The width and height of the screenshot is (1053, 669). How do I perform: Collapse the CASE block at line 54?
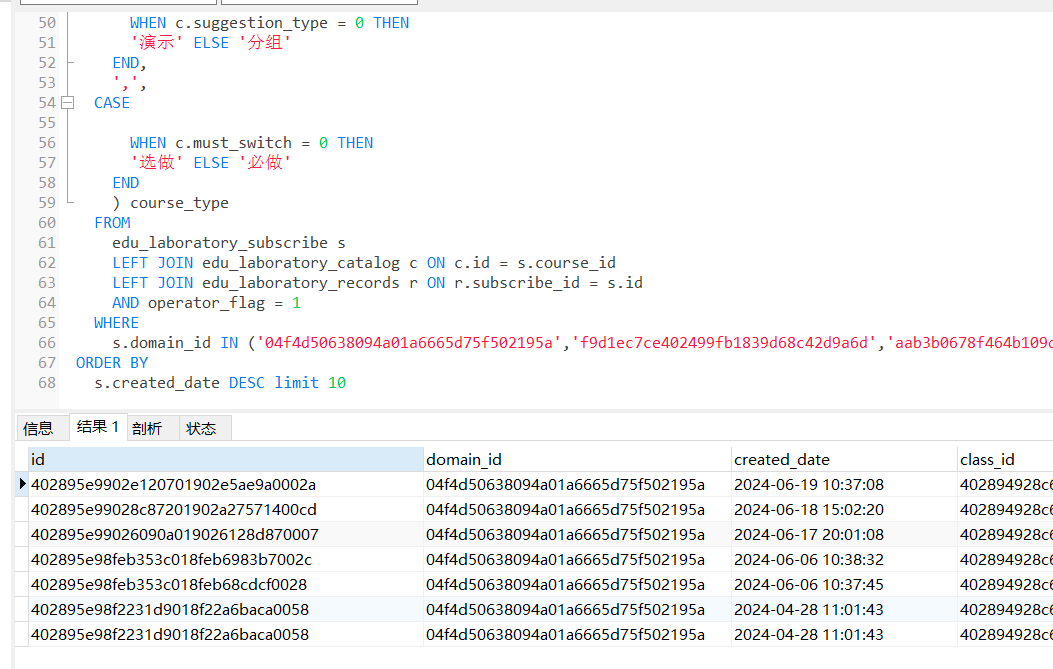pyautogui.click(x=67, y=103)
